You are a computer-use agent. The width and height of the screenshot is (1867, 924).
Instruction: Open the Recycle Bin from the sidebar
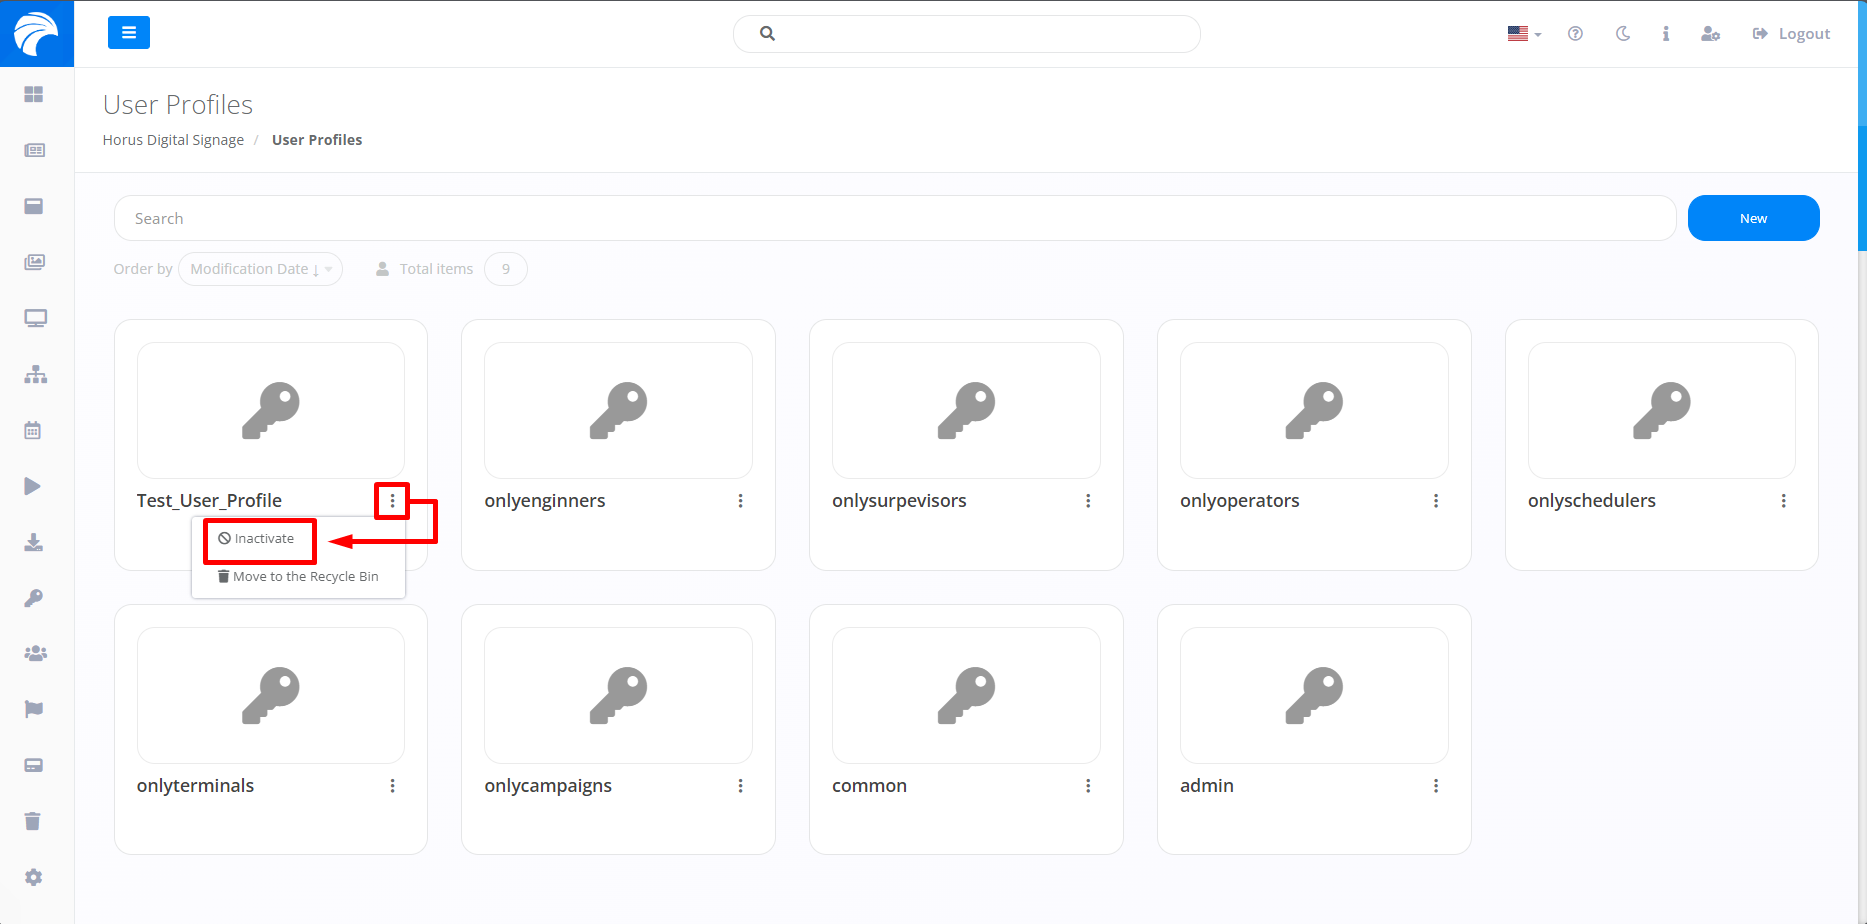34,820
